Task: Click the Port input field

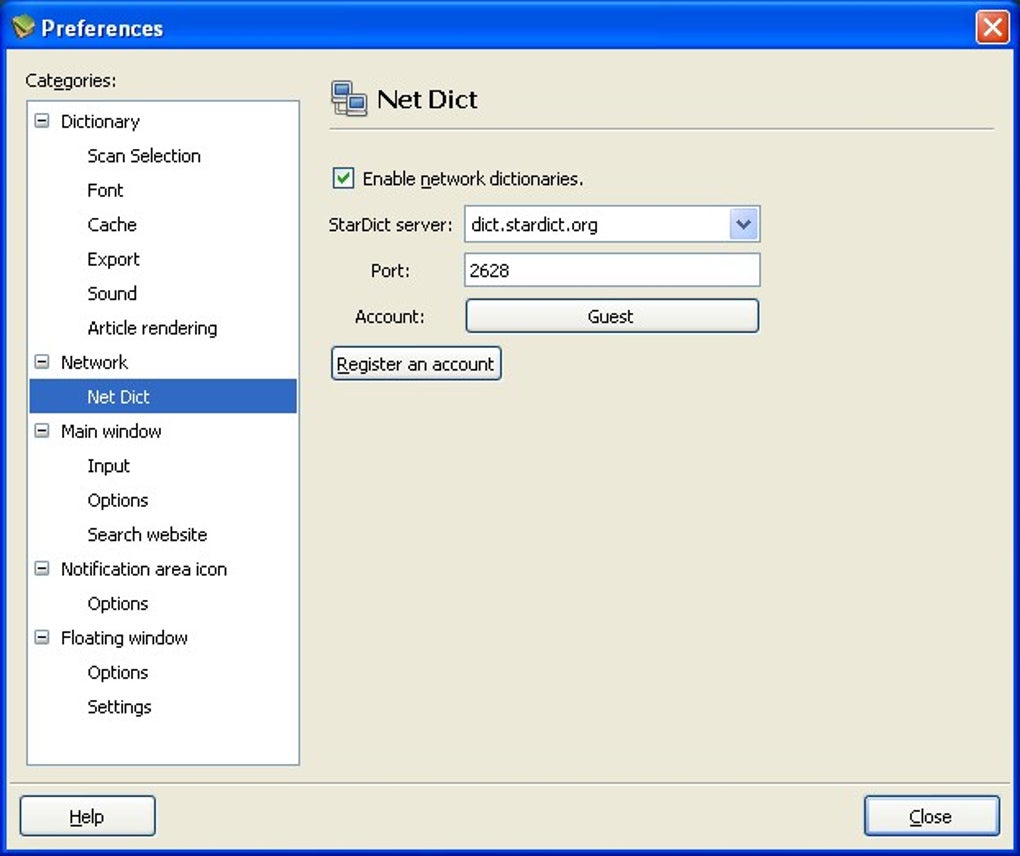Action: coord(611,270)
